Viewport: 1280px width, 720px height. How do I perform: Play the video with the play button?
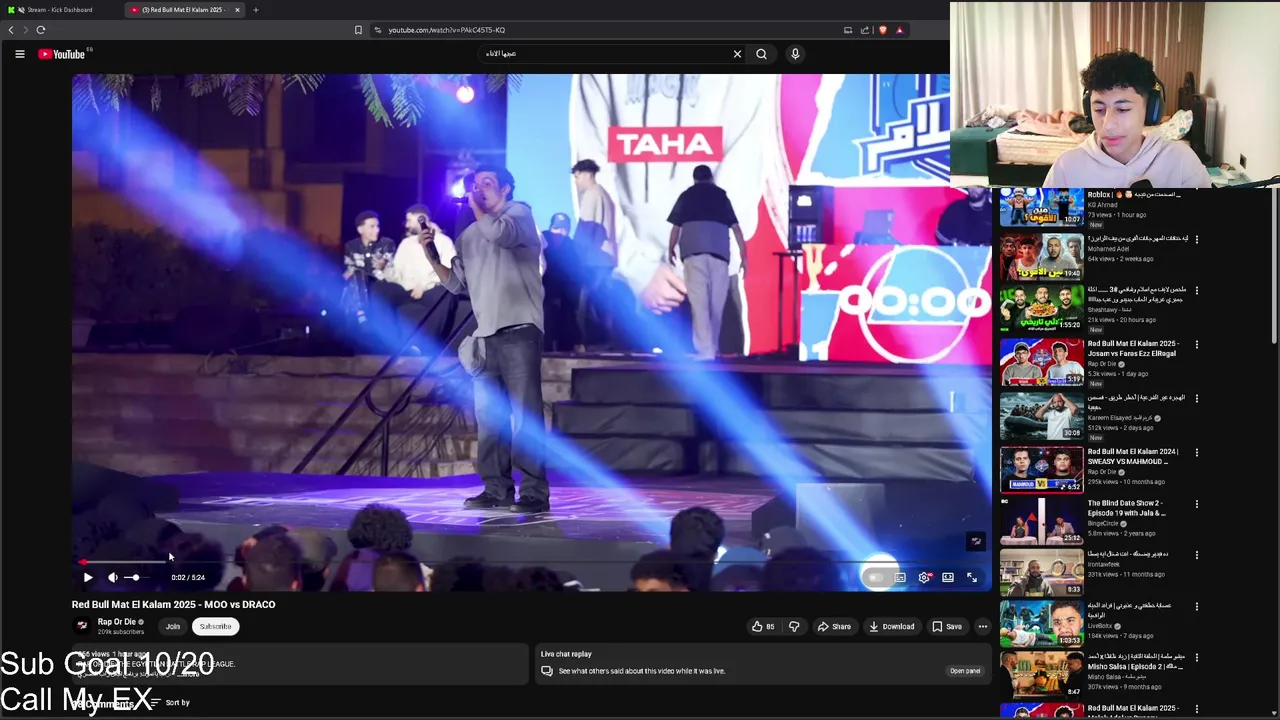point(88,577)
